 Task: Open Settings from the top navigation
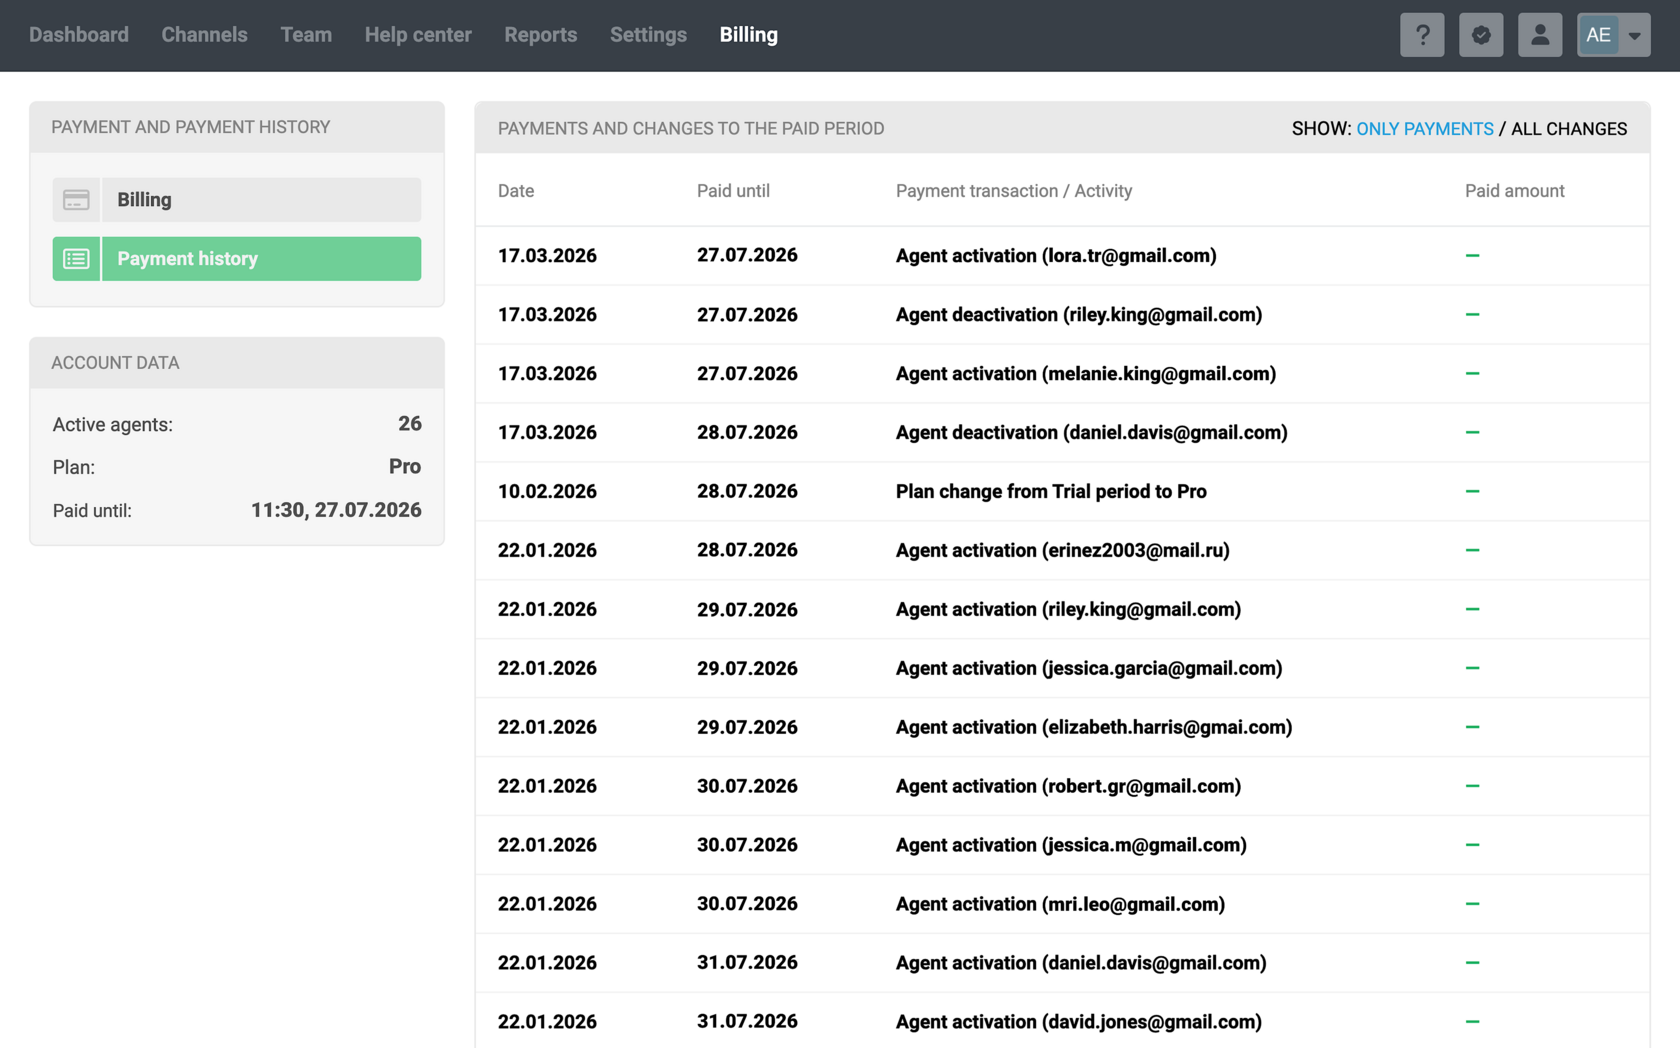(648, 35)
